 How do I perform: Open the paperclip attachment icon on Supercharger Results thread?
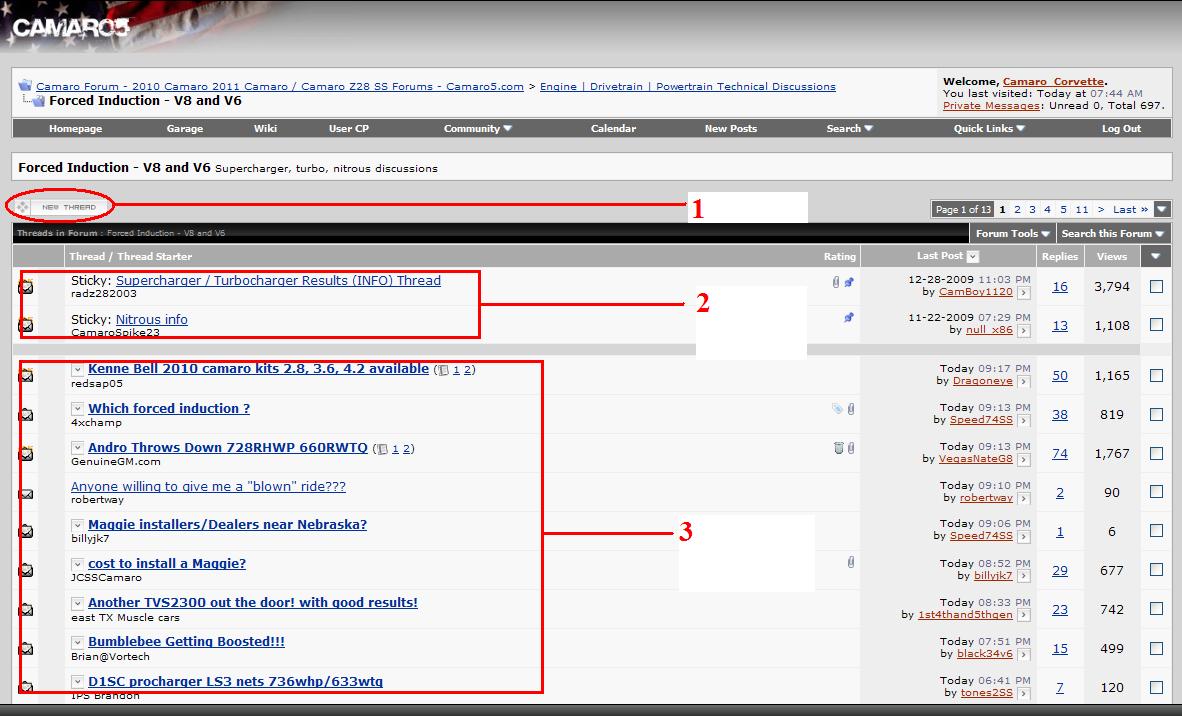836,281
